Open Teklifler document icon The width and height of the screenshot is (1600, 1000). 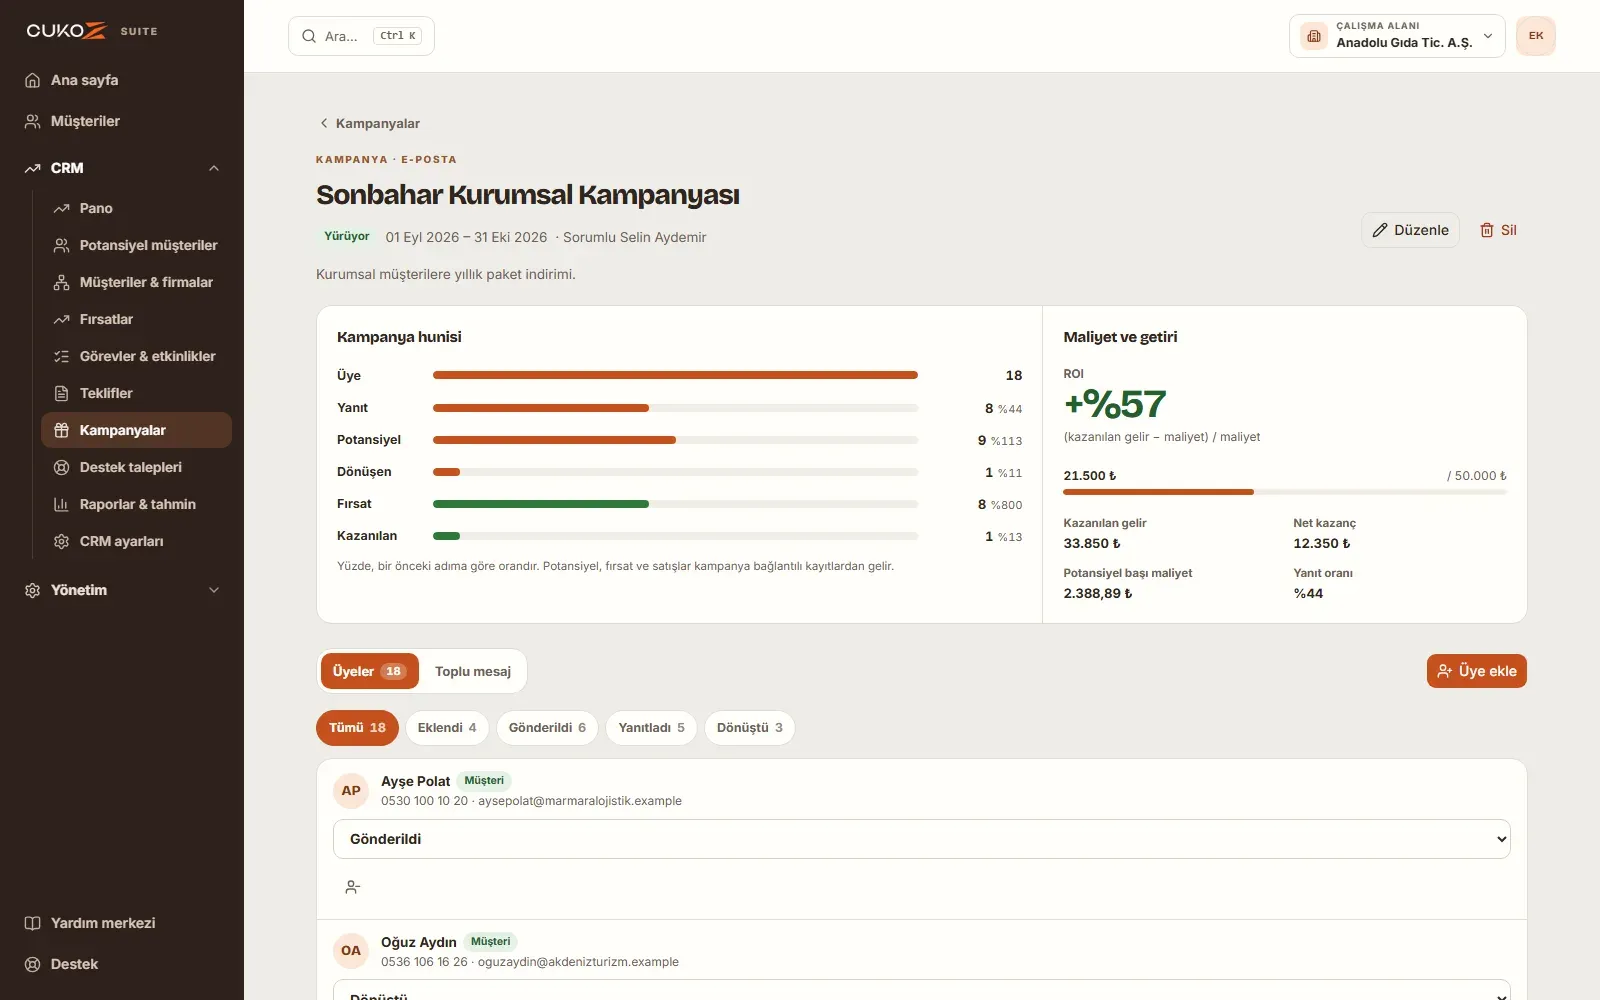(61, 393)
